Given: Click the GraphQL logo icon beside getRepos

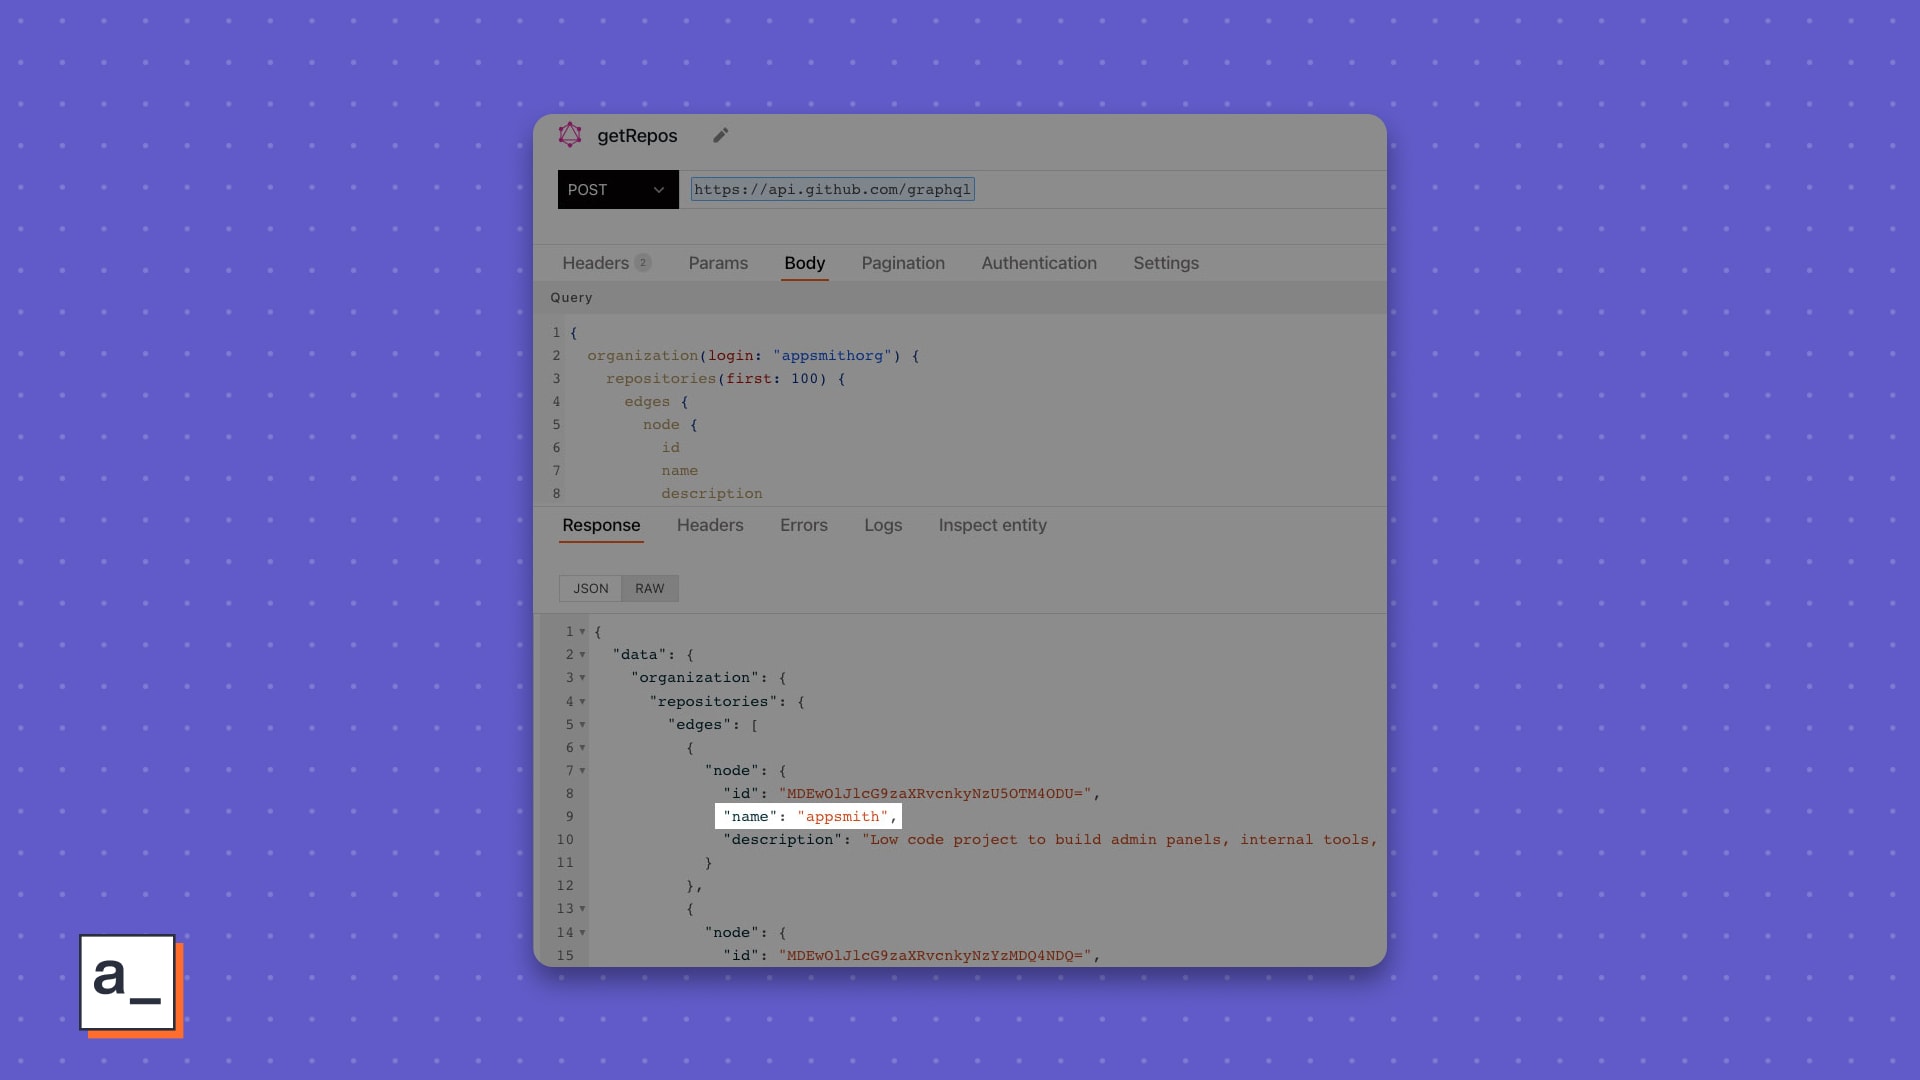Looking at the screenshot, I should coord(570,135).
